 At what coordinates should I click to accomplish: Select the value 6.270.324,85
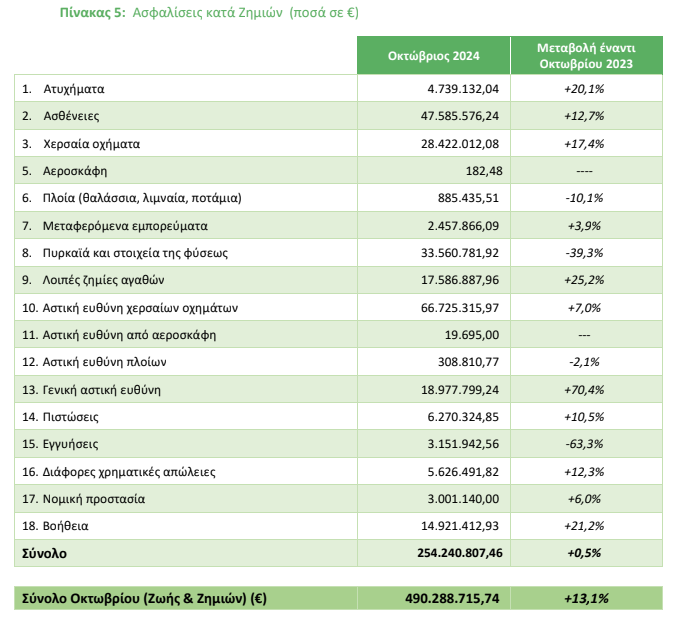click(x=463, y=417)
